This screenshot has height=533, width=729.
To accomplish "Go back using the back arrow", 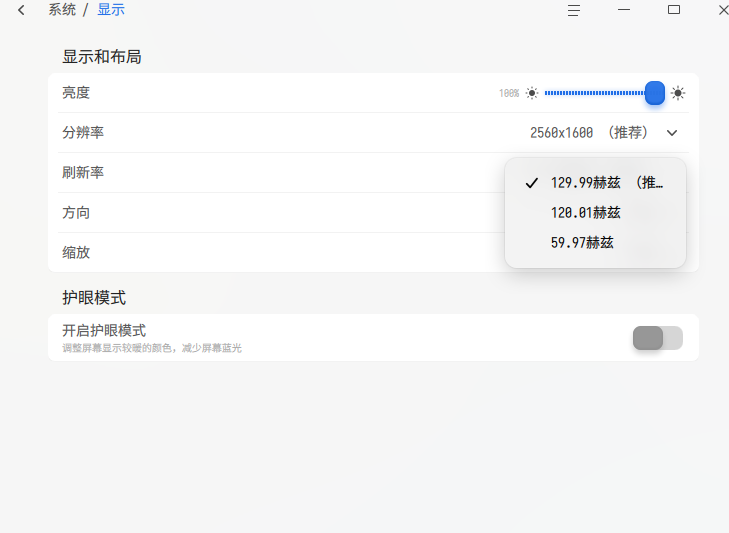I will (21, 10).
